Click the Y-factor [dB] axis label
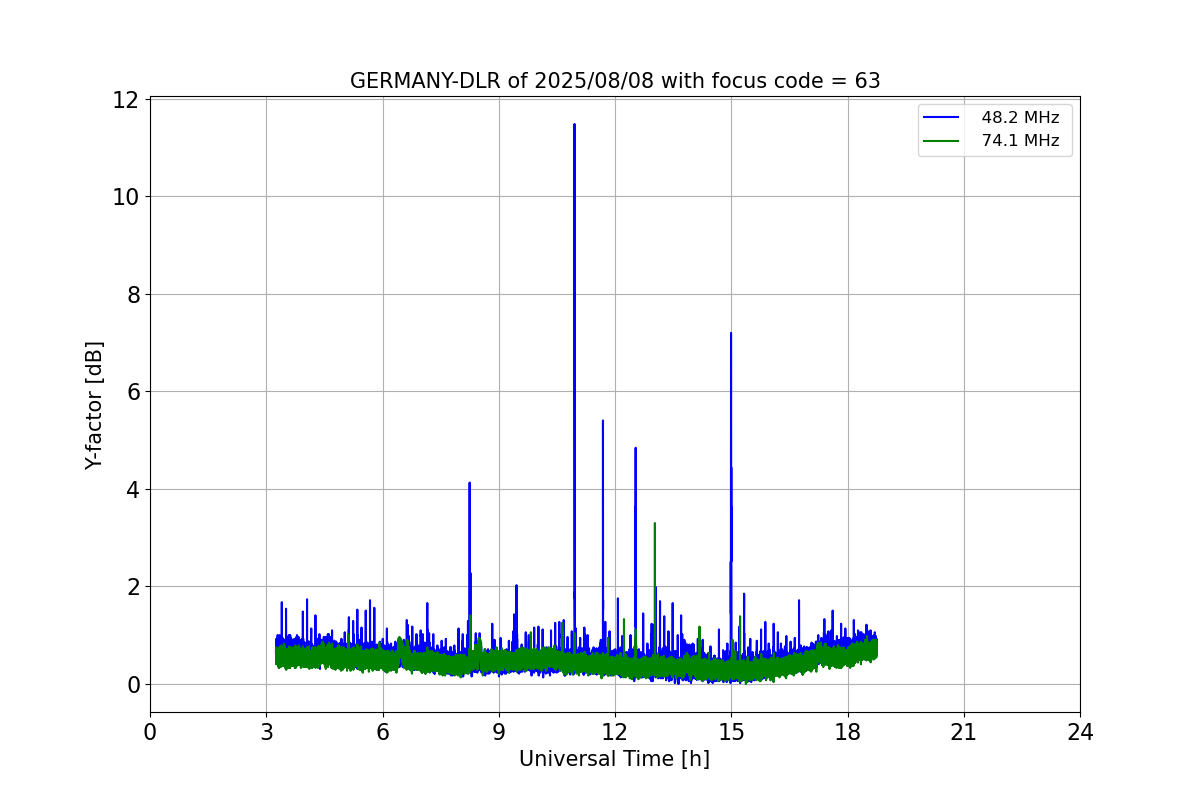Screen dimensions: 1200x800 point(94,405)
